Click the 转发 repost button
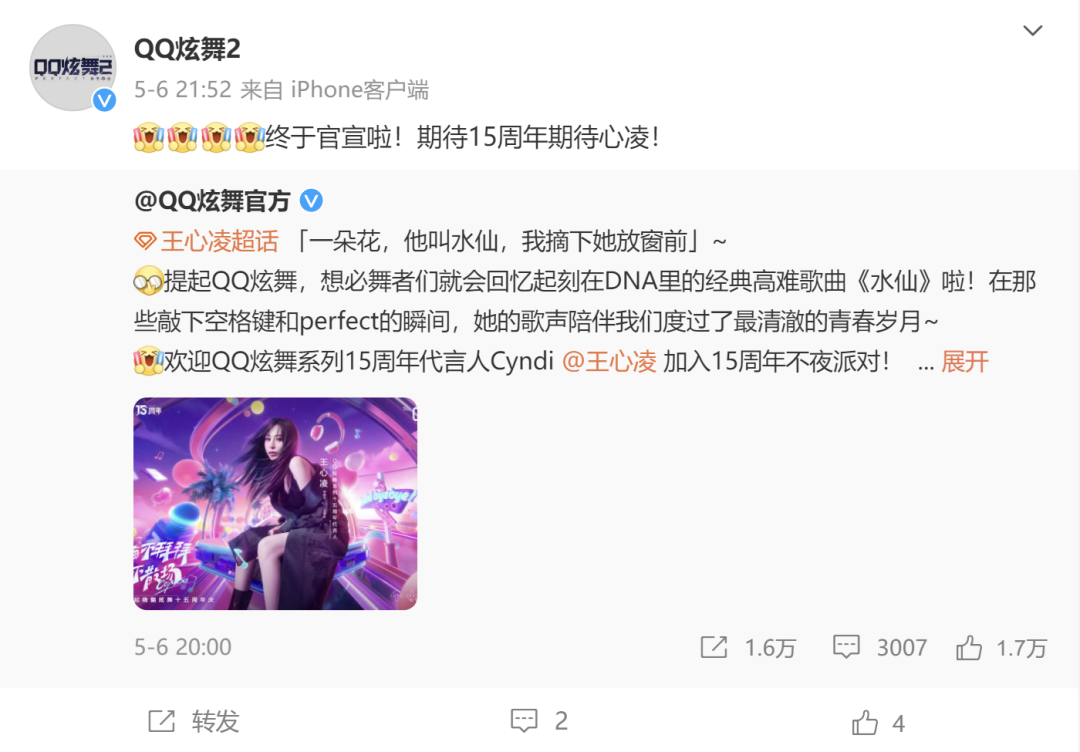Viewport: 1080px width, 752px height. click(194, 721)
